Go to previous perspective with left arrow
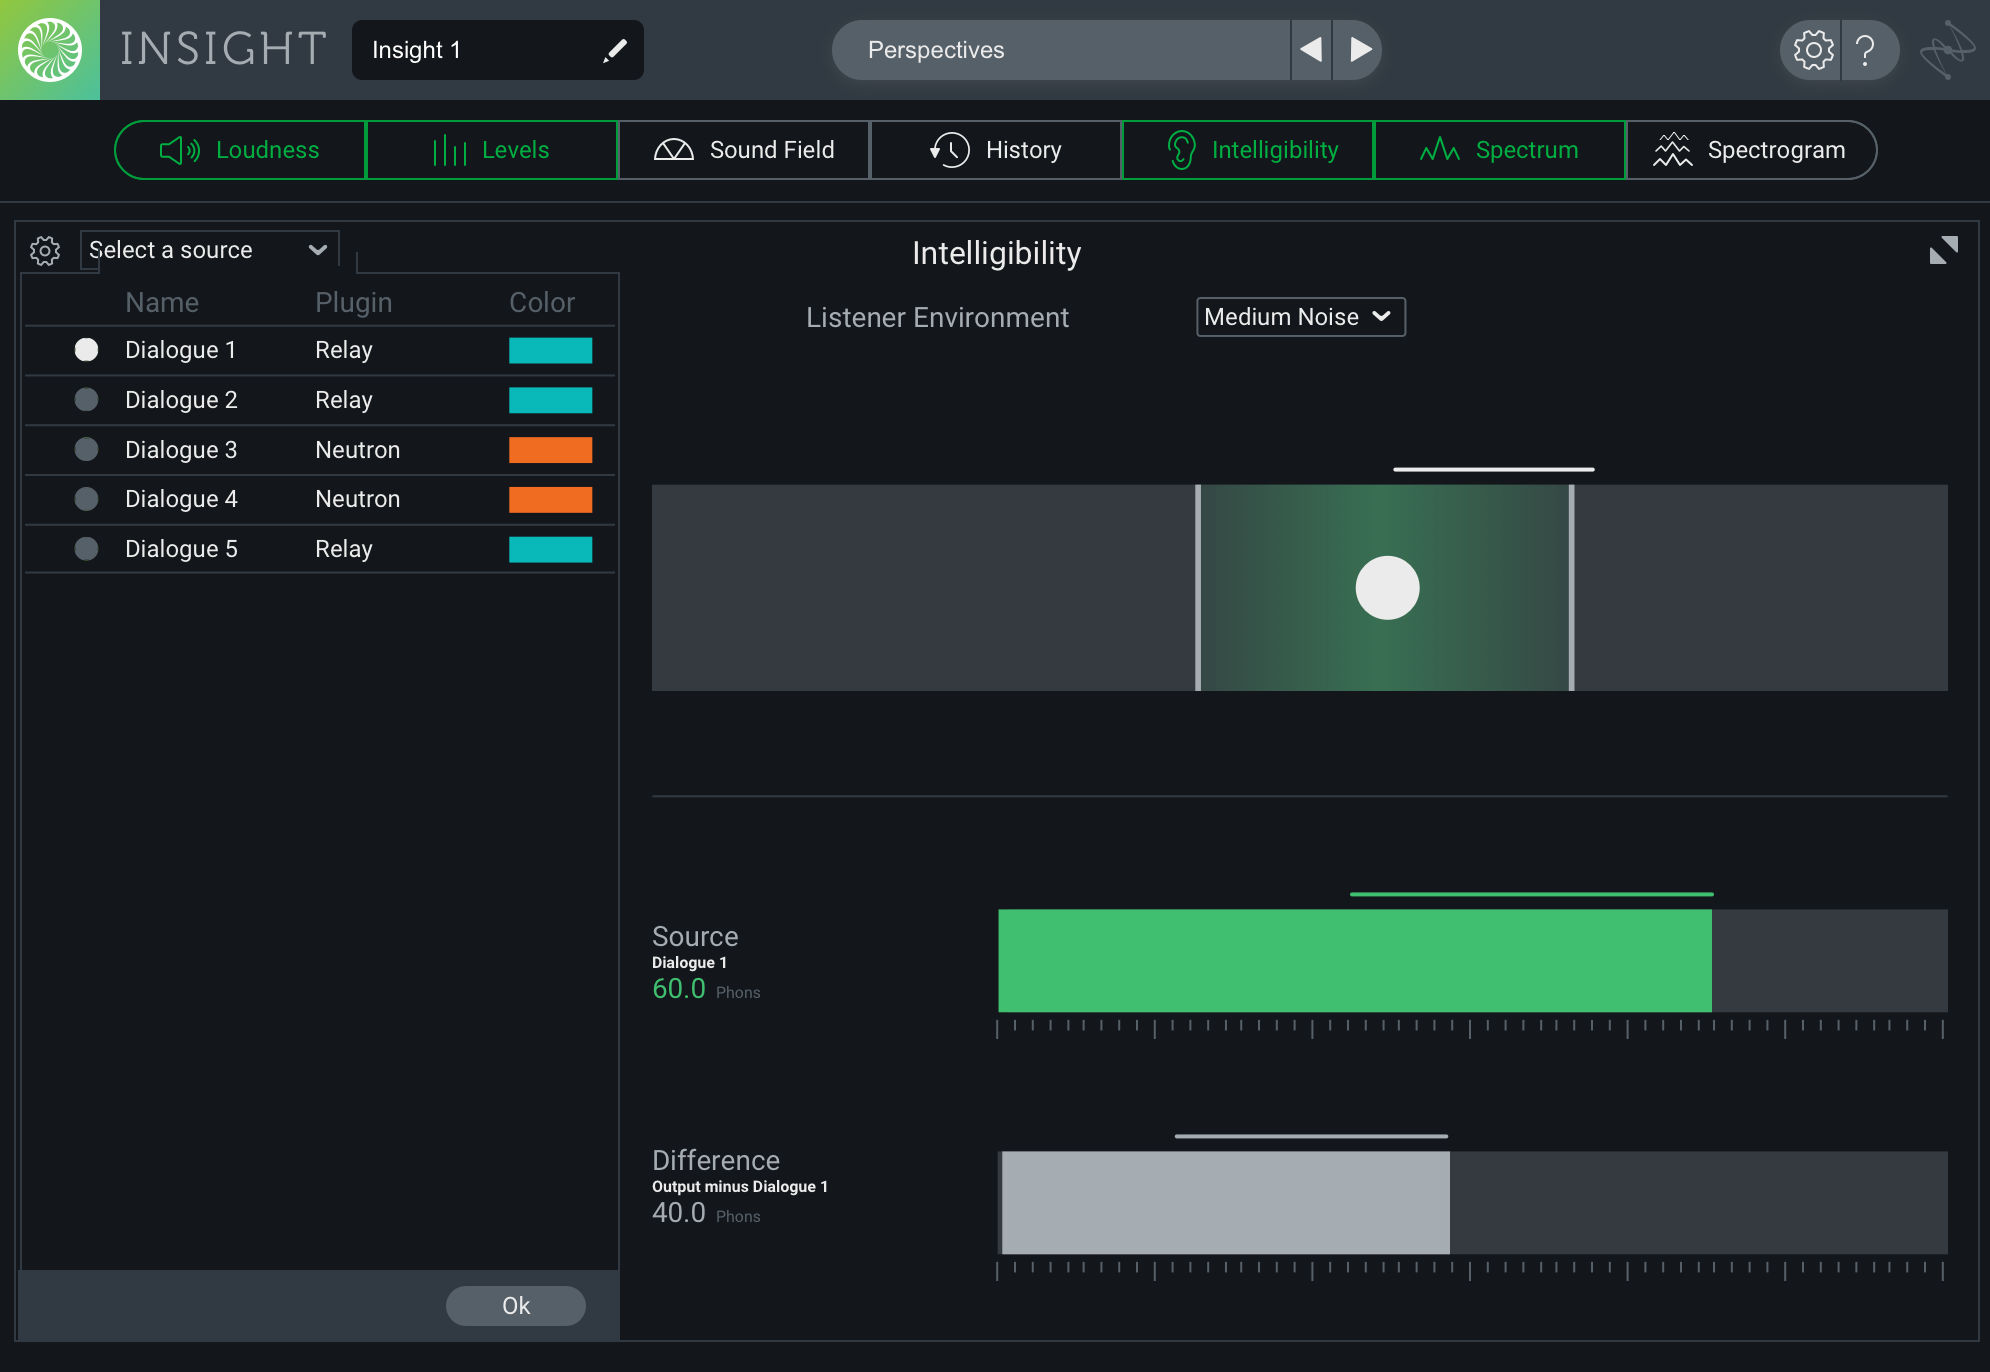The width and height of the screenshot is (1990, 1372). point(1311,50)
